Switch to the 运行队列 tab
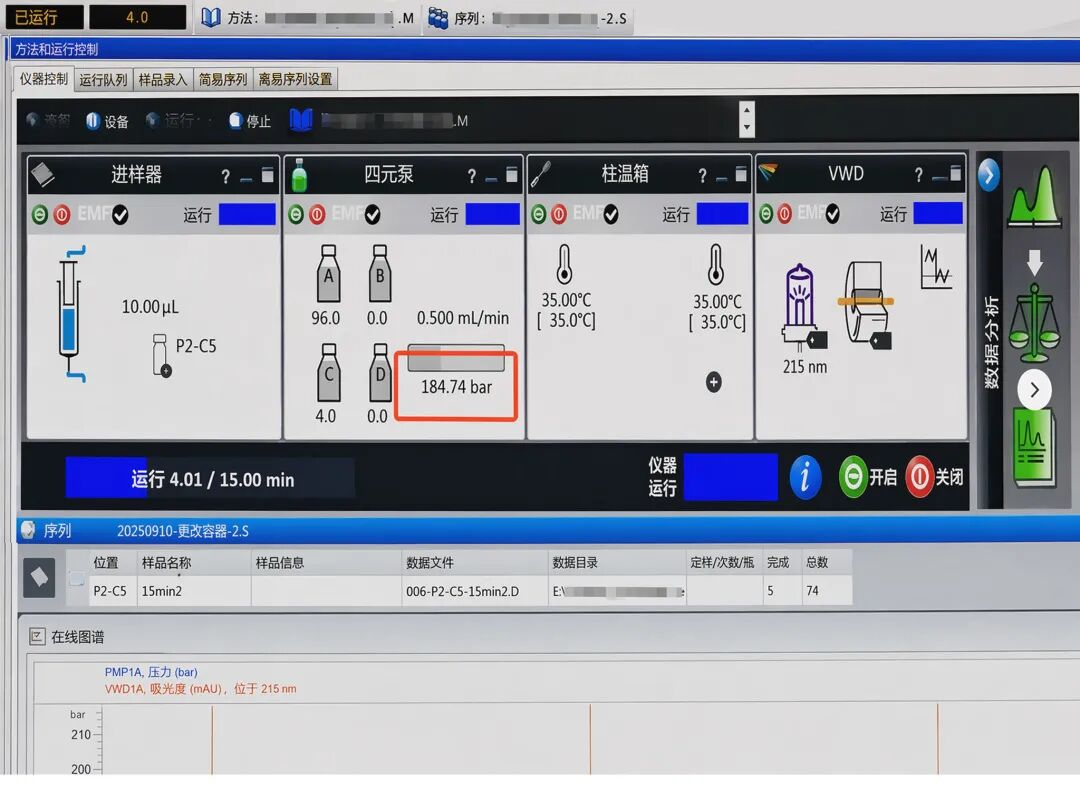This screenshot has height=810, width=1080. click(103, 80)
